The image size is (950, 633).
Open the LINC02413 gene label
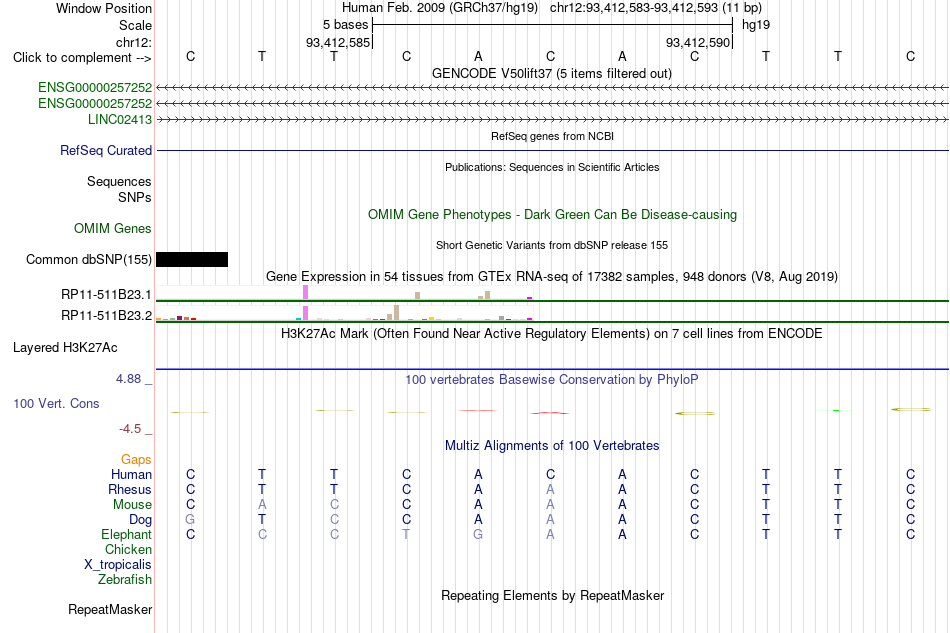120,119
